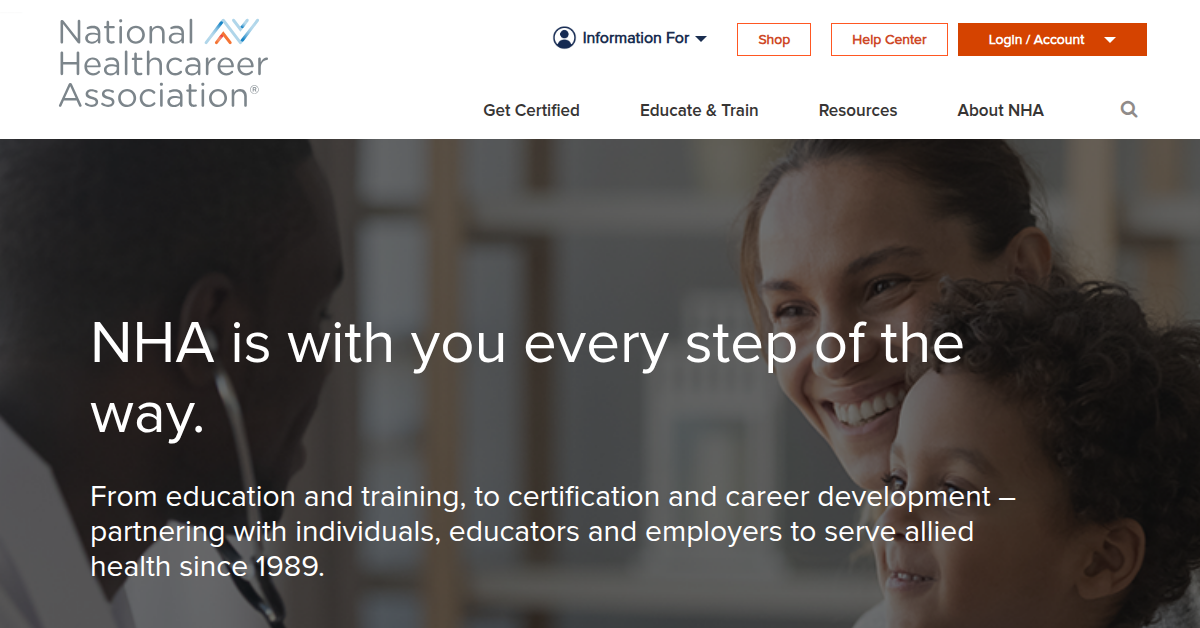Open the About NHA menu
The width and height of the screenshot is (1200, 628).
point(1000,111)
